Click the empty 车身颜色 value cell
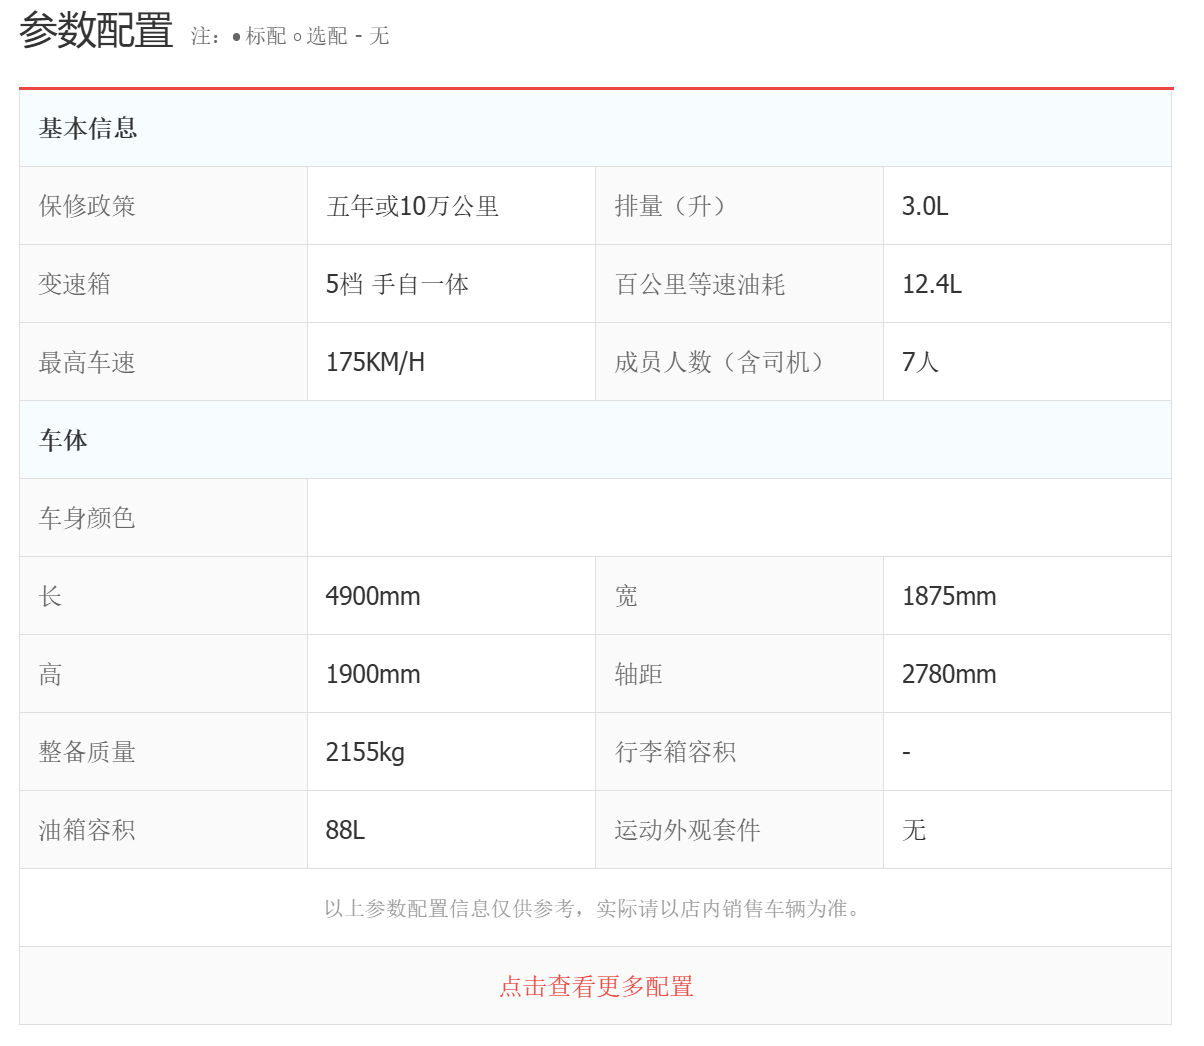 [738, 518]
